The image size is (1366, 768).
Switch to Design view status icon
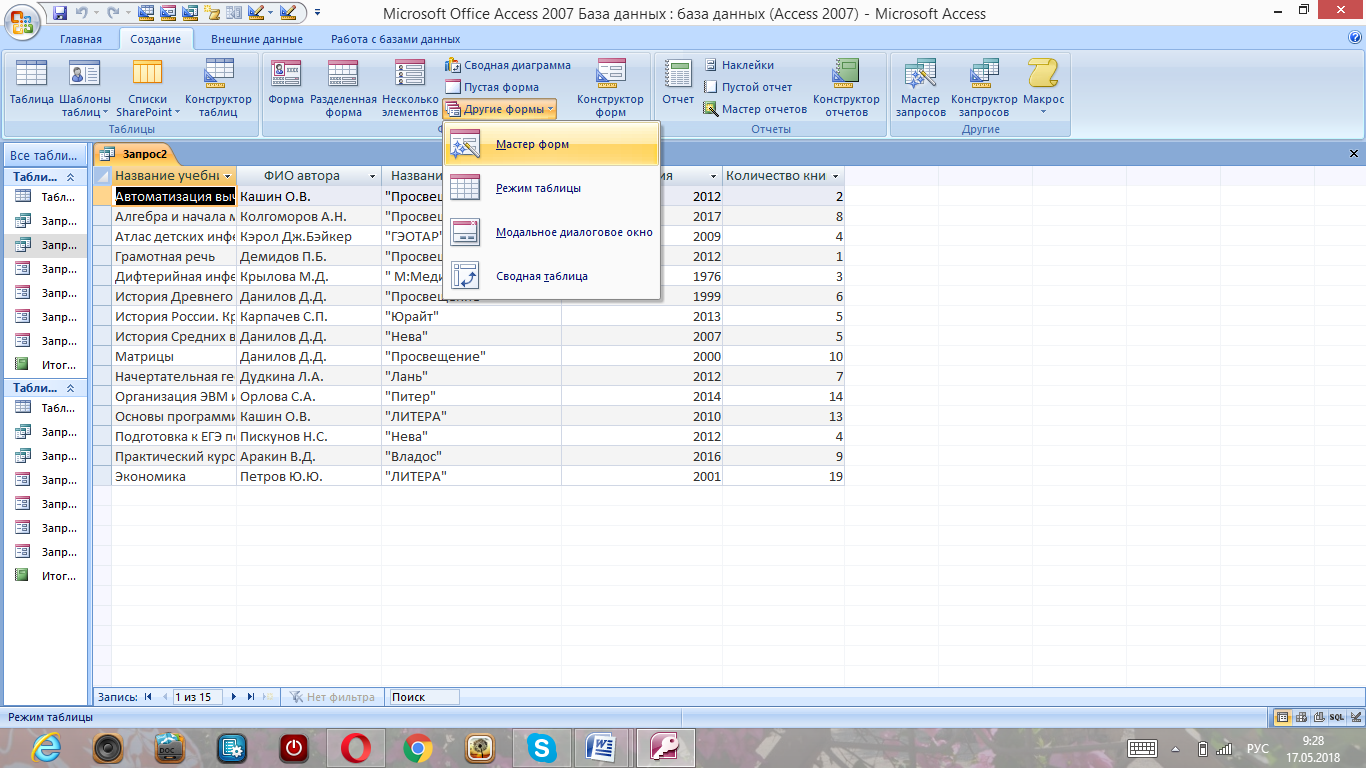tap(1354, 717)
